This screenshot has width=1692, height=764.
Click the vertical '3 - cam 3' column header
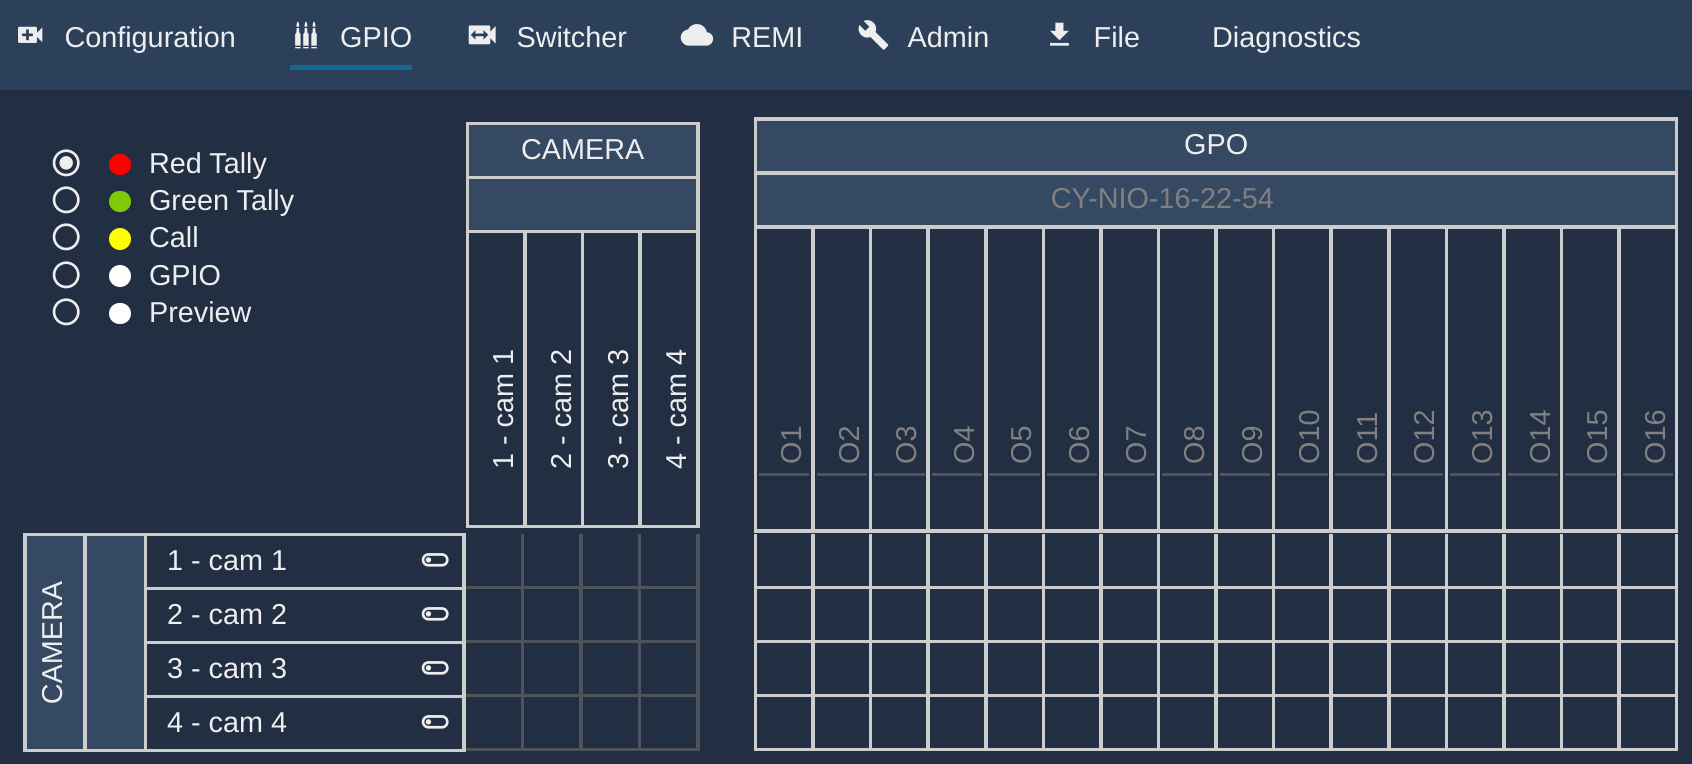(x=611, y=379)
